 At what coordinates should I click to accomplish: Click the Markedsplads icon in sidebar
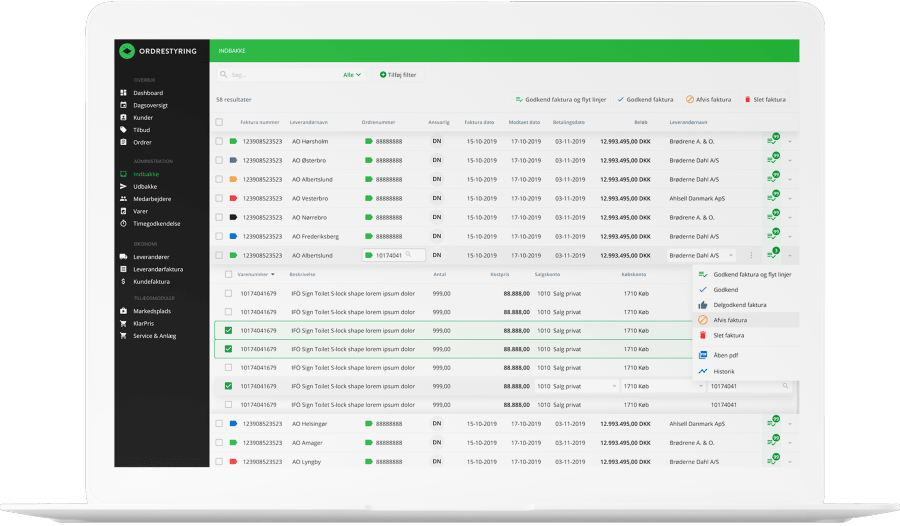pyautogui.click(x=123, y=311)
